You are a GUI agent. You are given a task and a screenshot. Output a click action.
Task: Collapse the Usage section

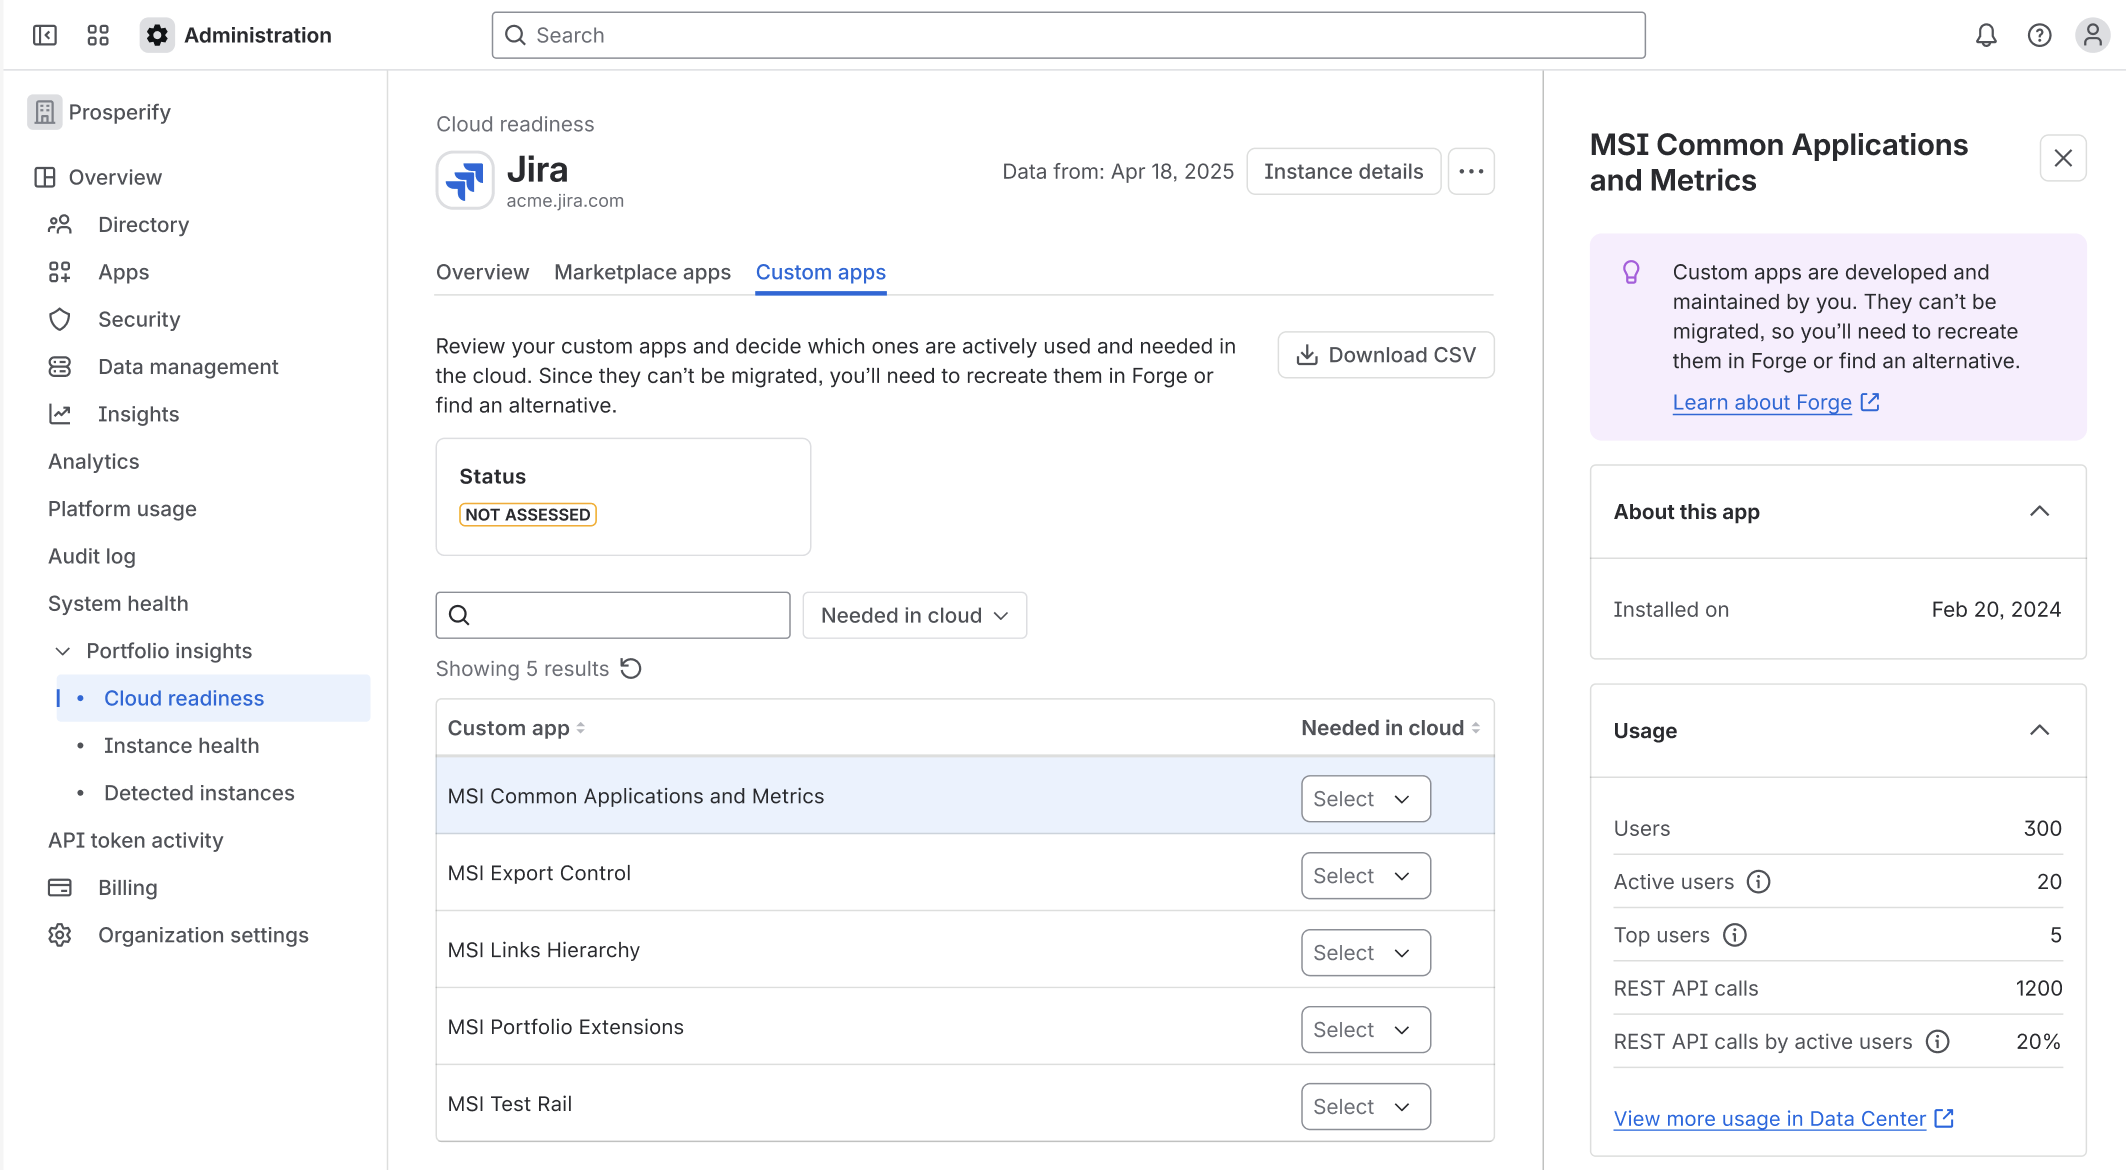[x=2039, y=730]
